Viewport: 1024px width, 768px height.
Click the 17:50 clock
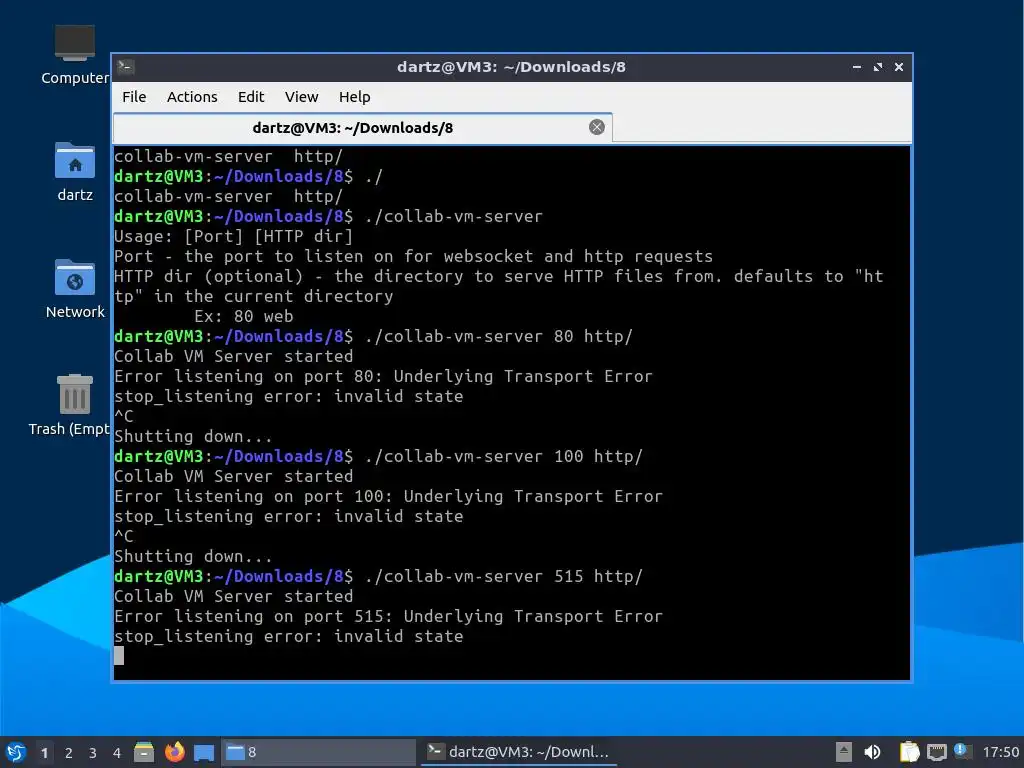(1000, 752)
